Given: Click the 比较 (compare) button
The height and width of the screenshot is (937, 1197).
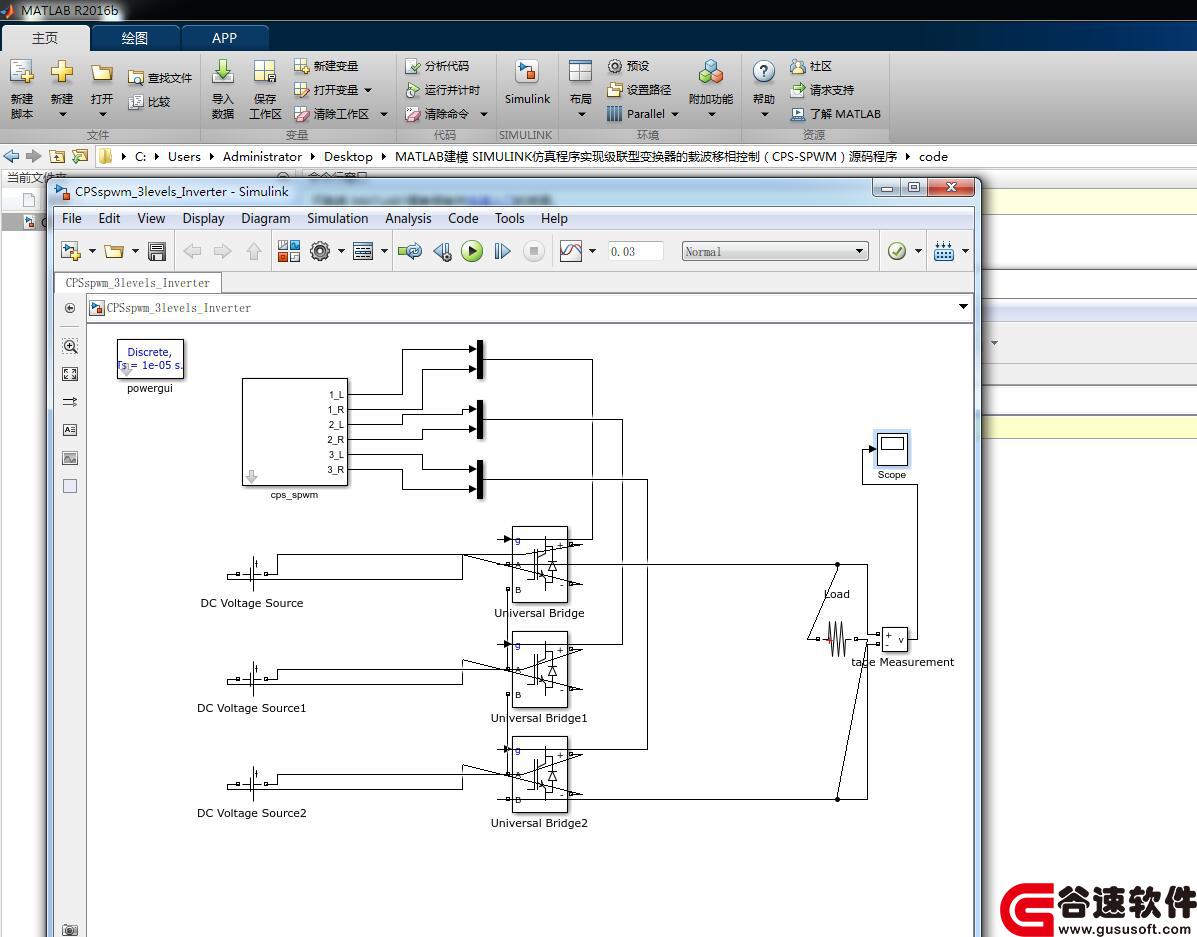Looking at the screenshot, I should 149,102.
